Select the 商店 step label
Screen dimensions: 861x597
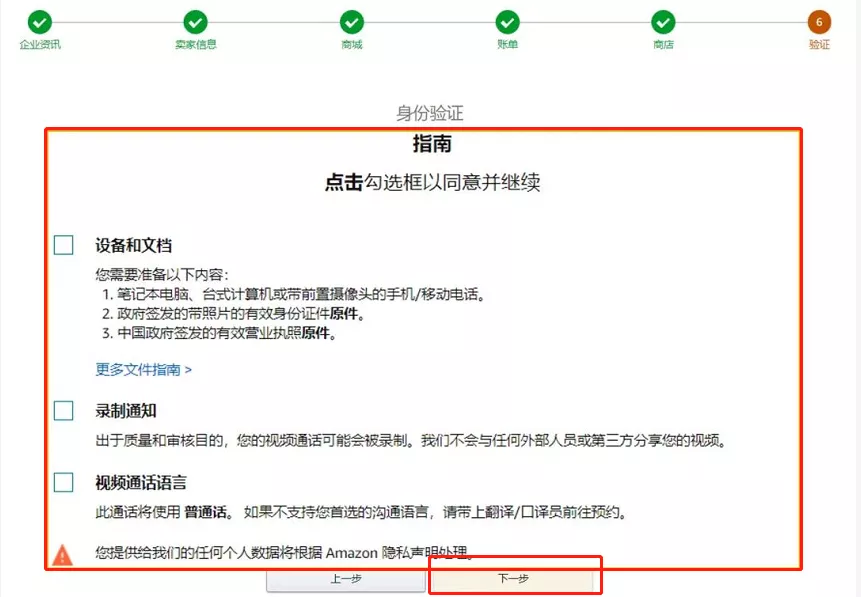[663, 44]
